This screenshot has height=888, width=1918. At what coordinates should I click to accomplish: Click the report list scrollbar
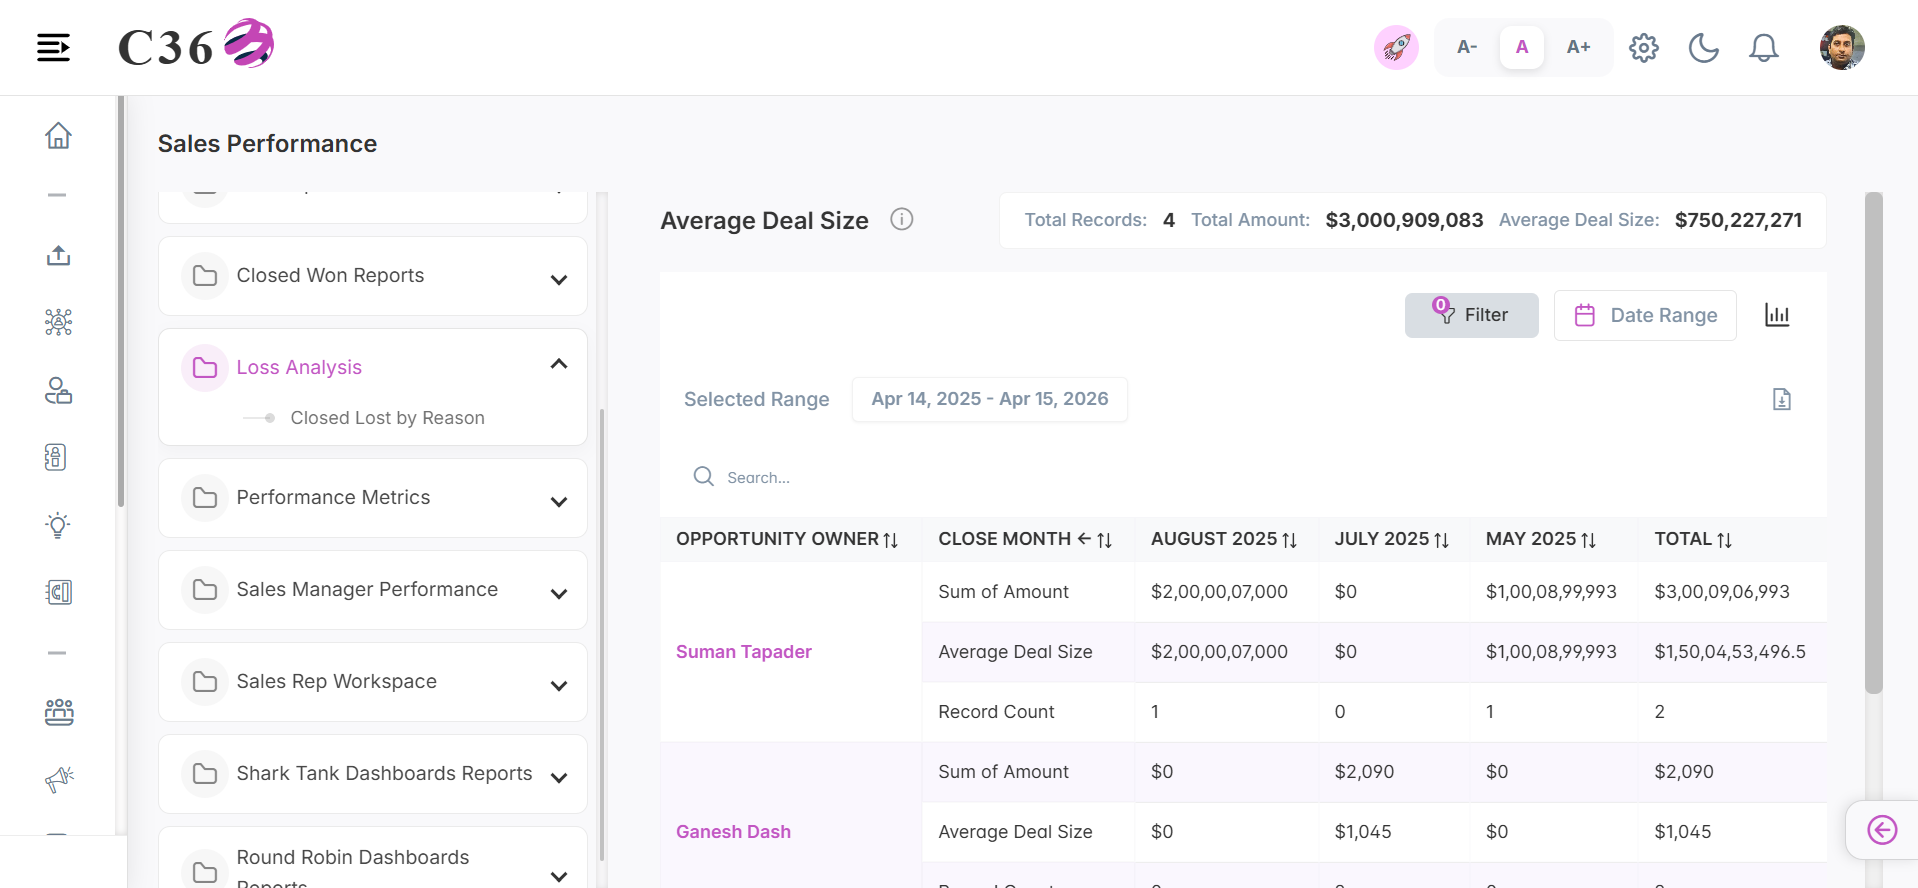click(x=601, y=635)
